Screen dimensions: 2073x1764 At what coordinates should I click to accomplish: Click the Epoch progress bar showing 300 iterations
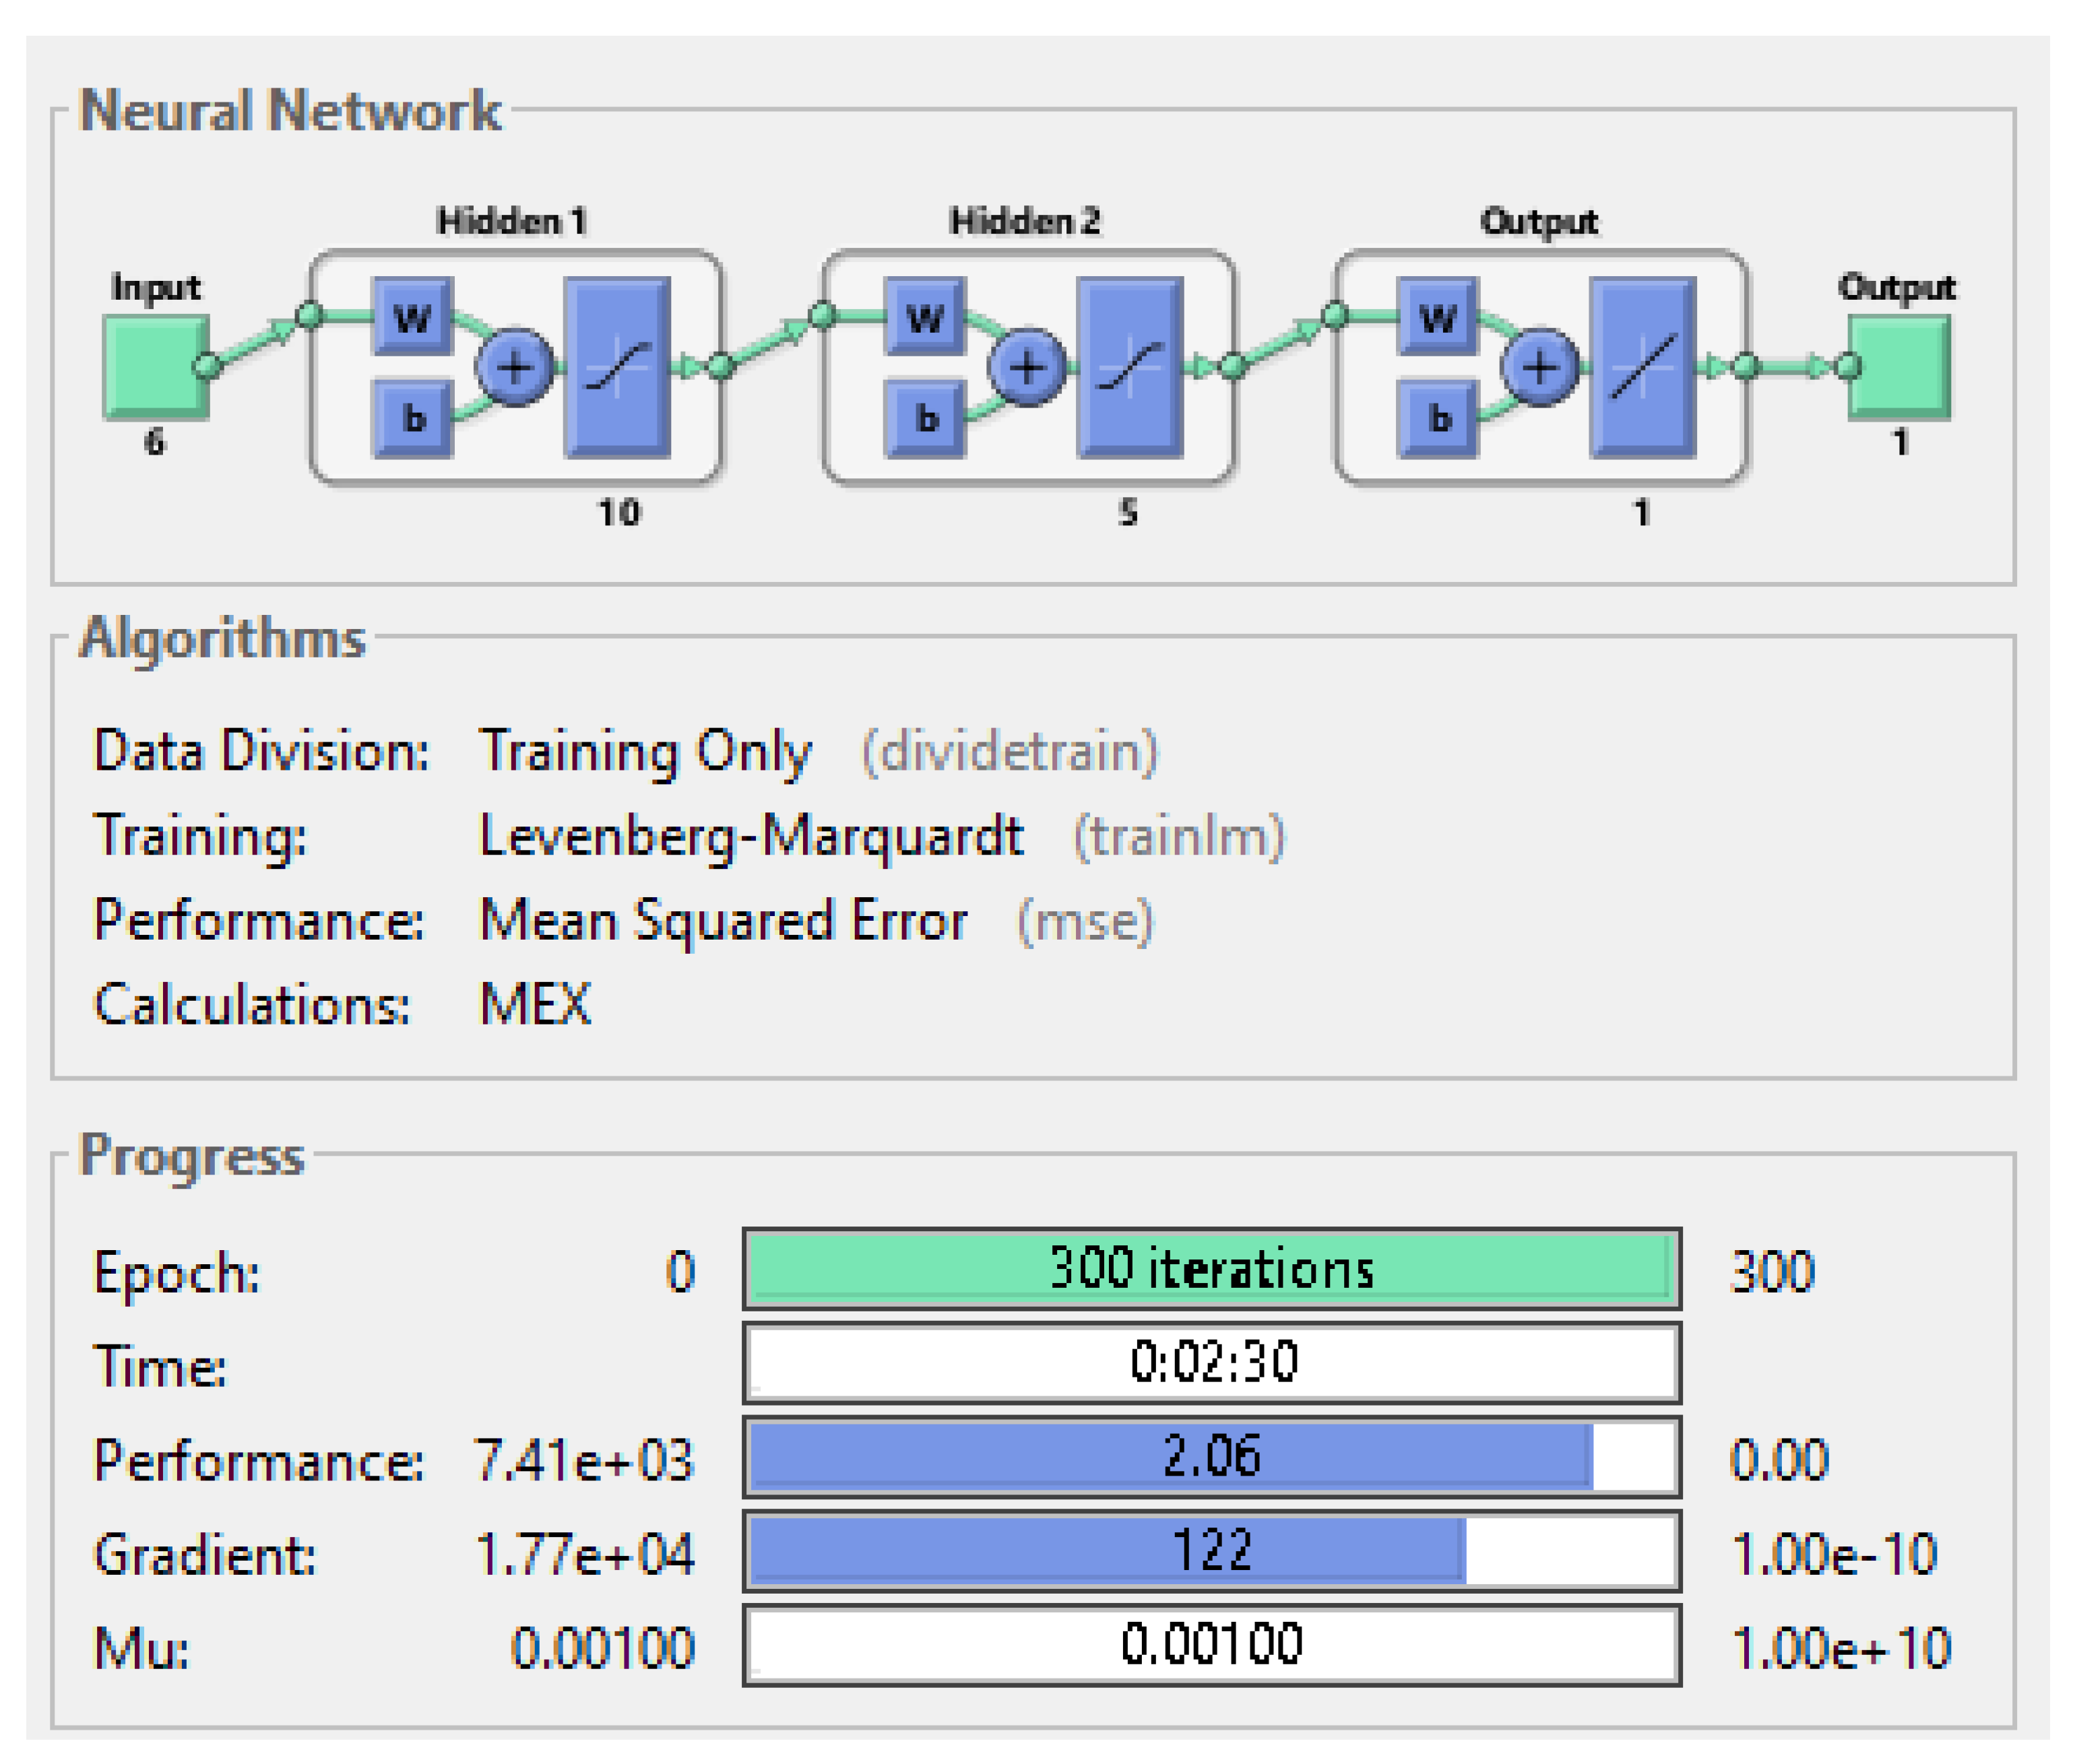1211,1268
